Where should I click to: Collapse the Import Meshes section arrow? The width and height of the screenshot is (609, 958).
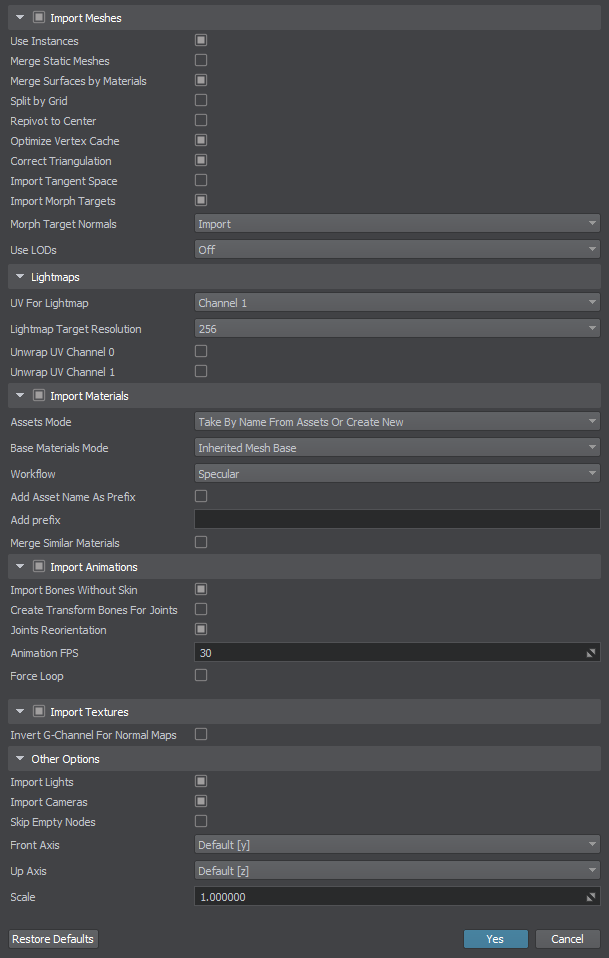point(20,18)
